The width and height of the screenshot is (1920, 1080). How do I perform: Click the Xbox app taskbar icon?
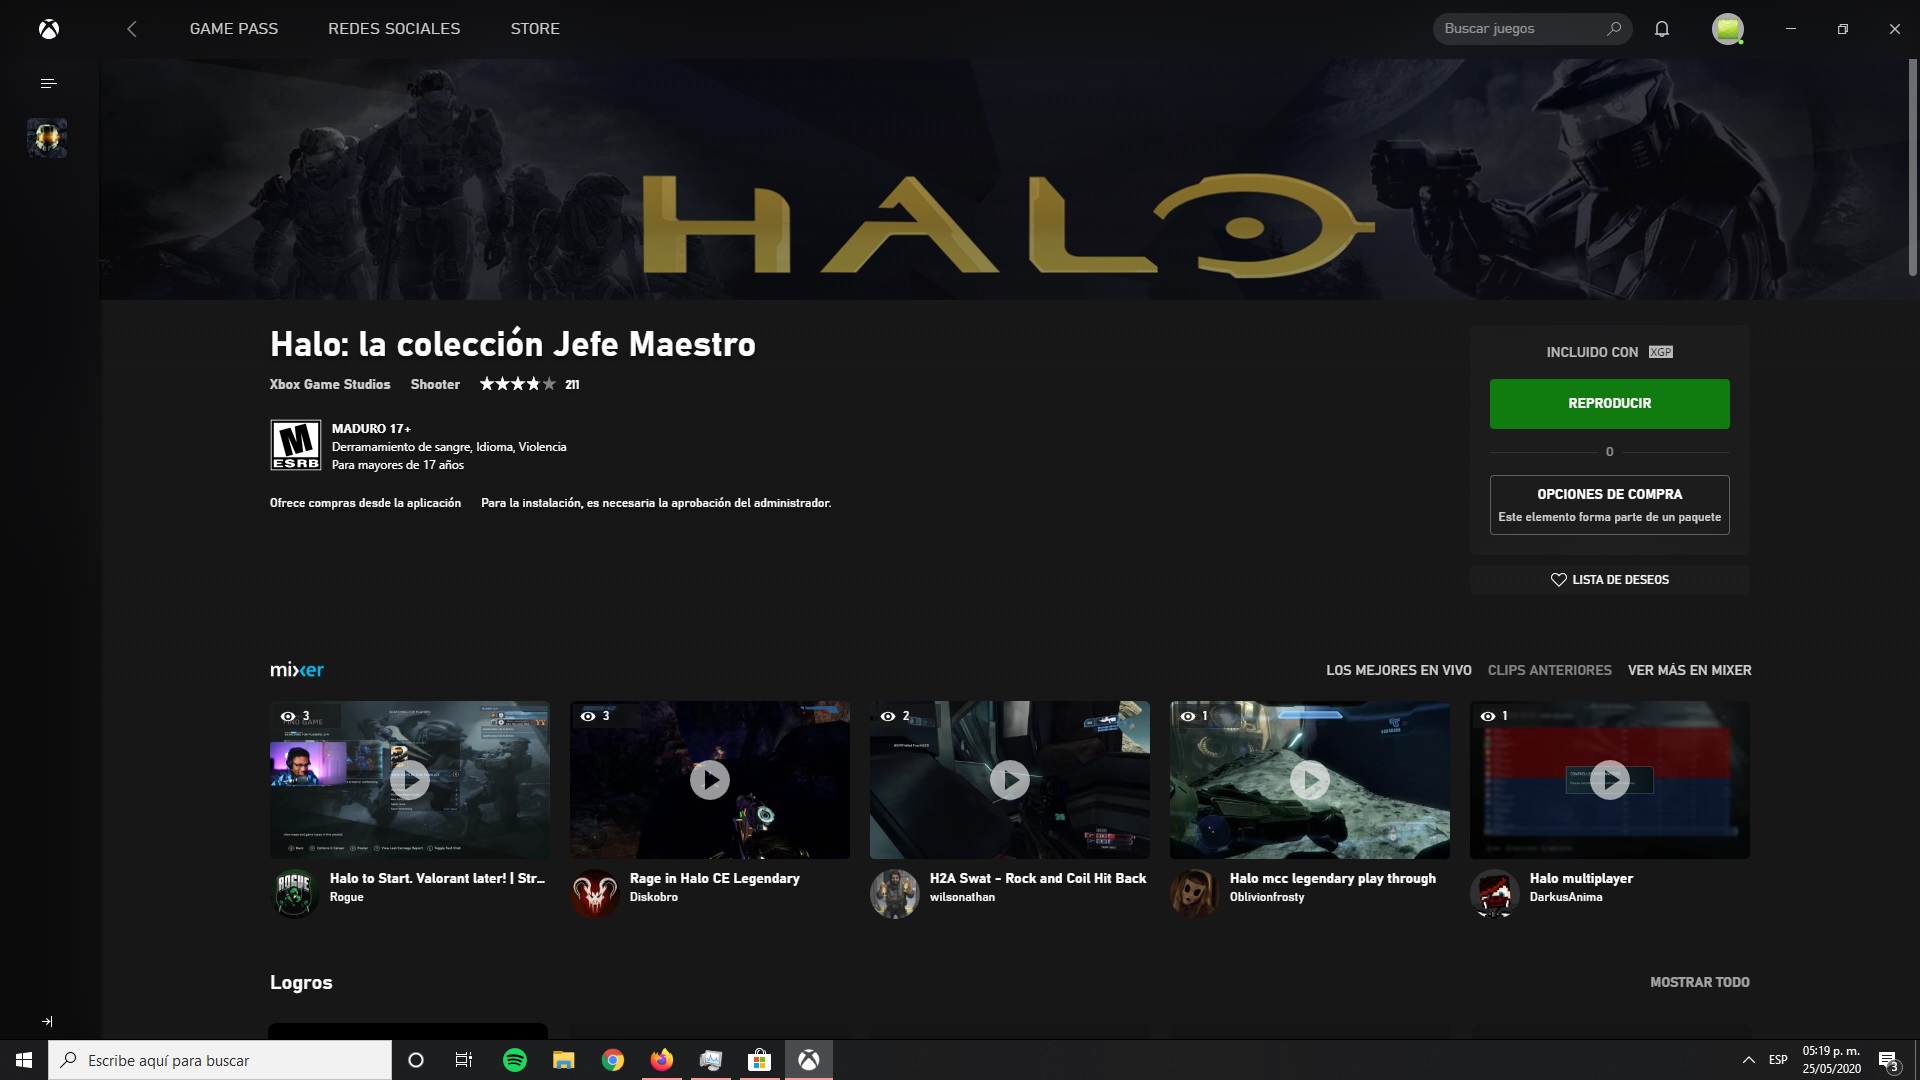point(809,1060)
